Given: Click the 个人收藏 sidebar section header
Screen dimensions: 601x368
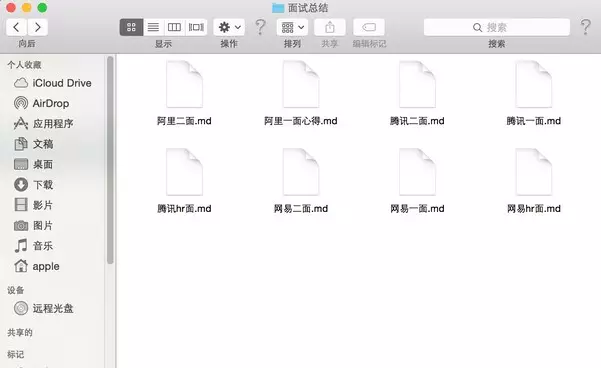Looking at the screenshot, I should coord(24,65).
